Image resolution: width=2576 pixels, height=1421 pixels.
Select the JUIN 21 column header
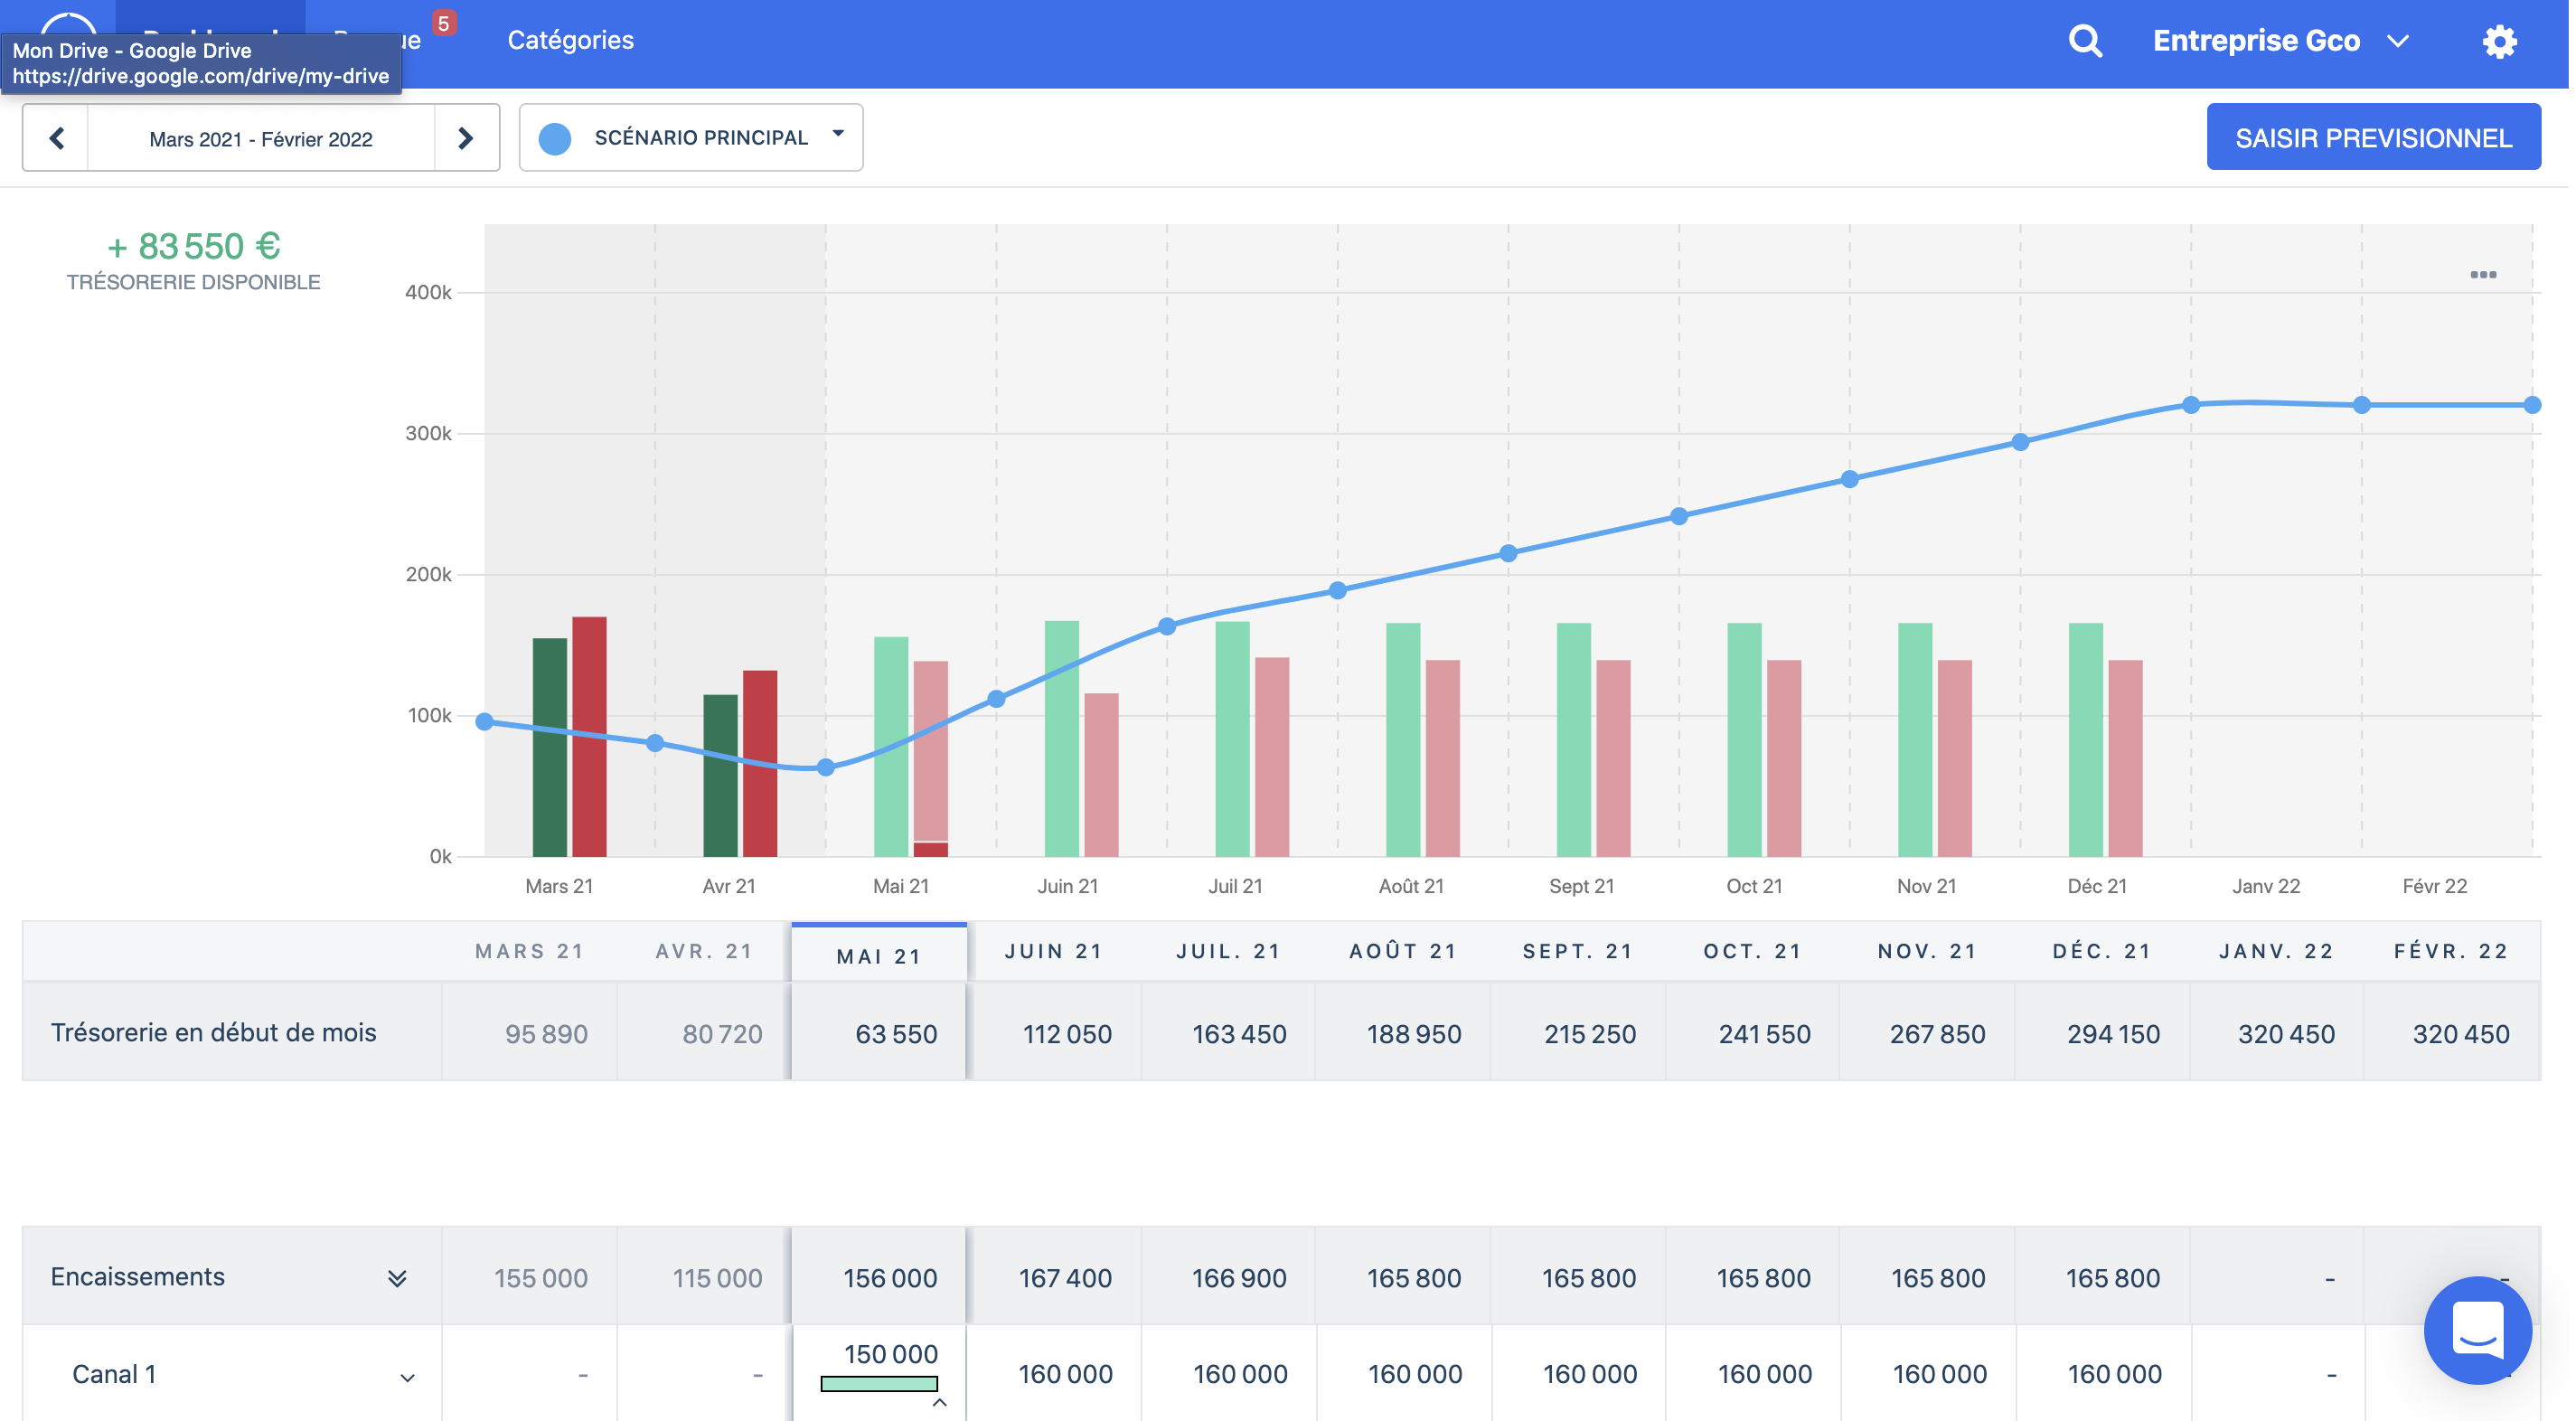point(1055,953)
